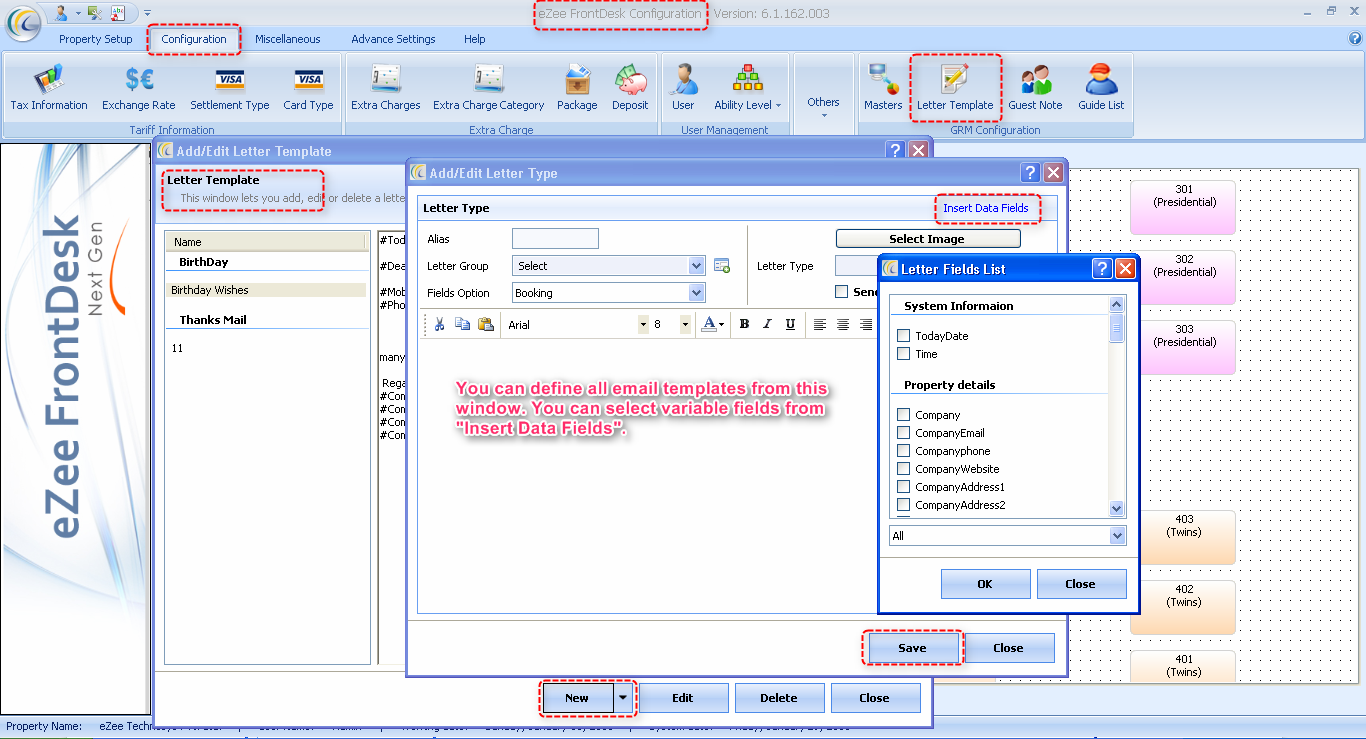Open Masters in GRM Configuration
Image resolution: width=1366 pixels, height=739 pixels.
[883, 87]
